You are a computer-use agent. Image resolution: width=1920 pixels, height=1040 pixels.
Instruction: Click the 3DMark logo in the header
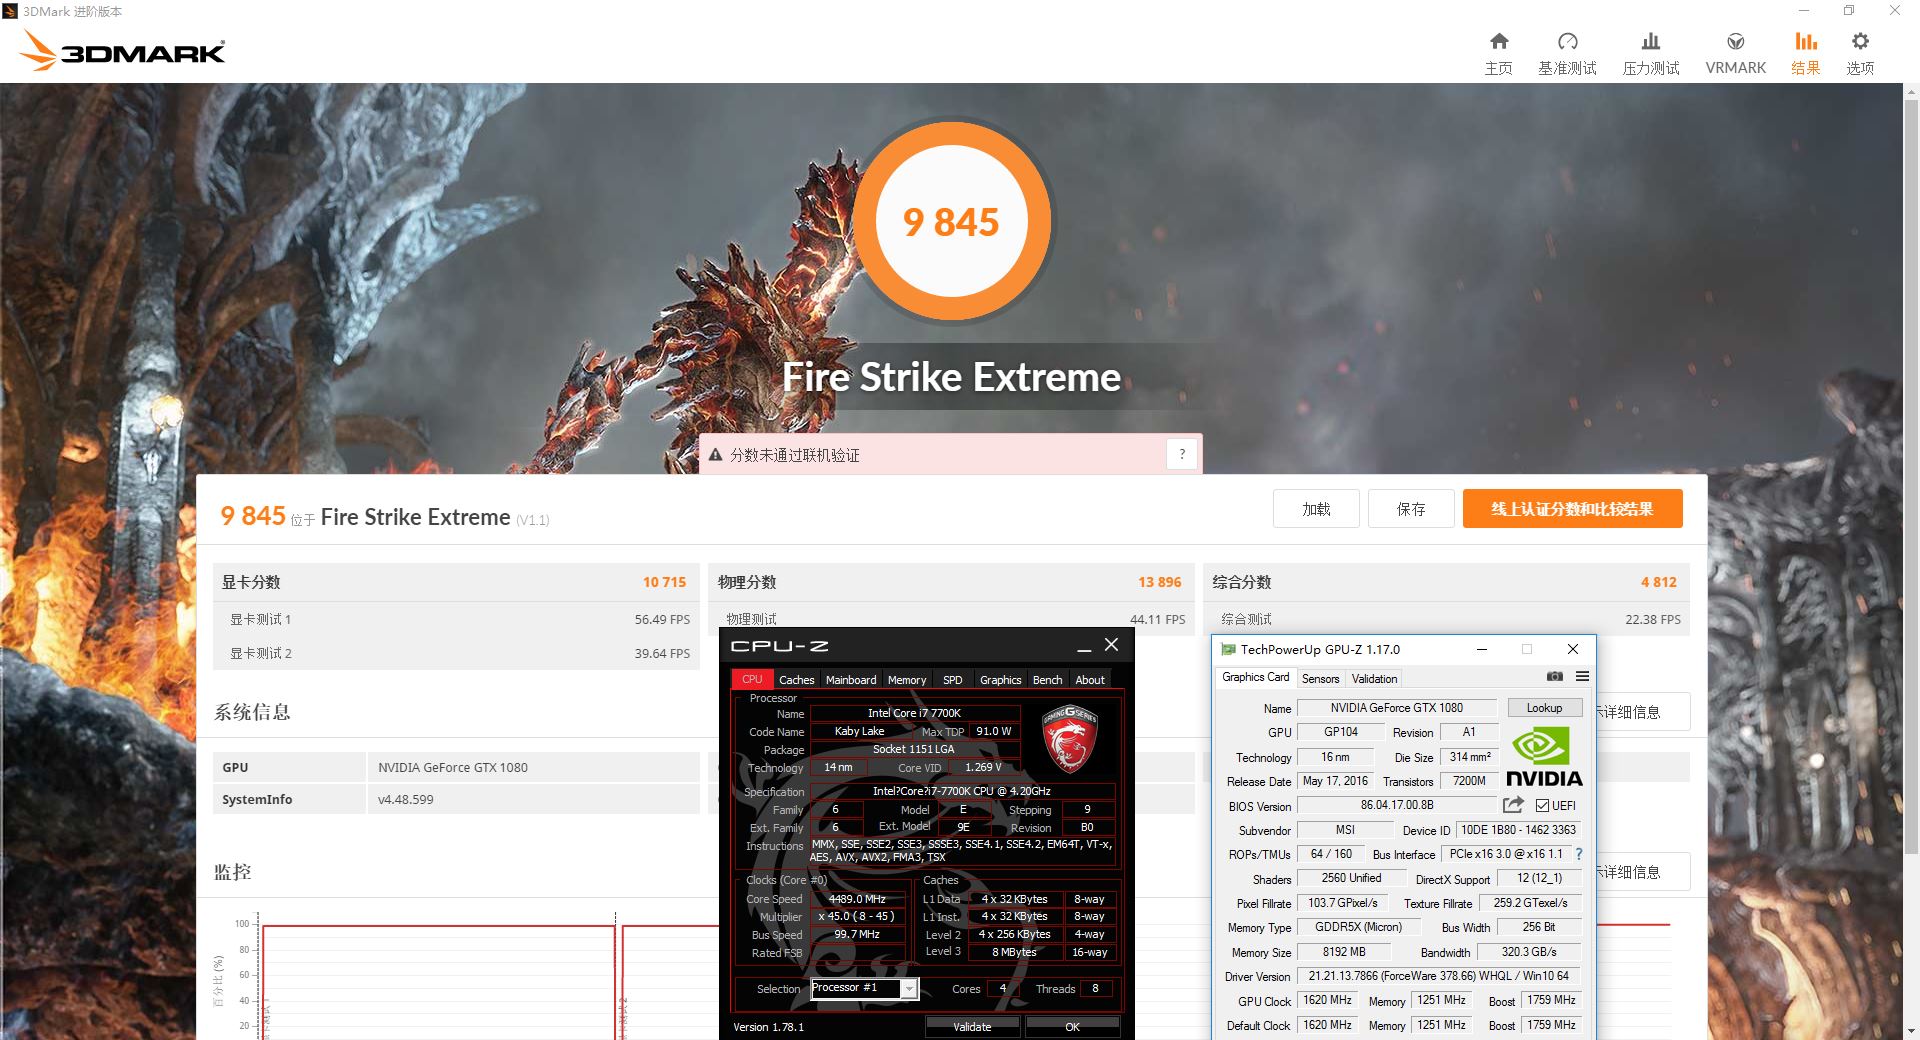(x=123, y=50)
